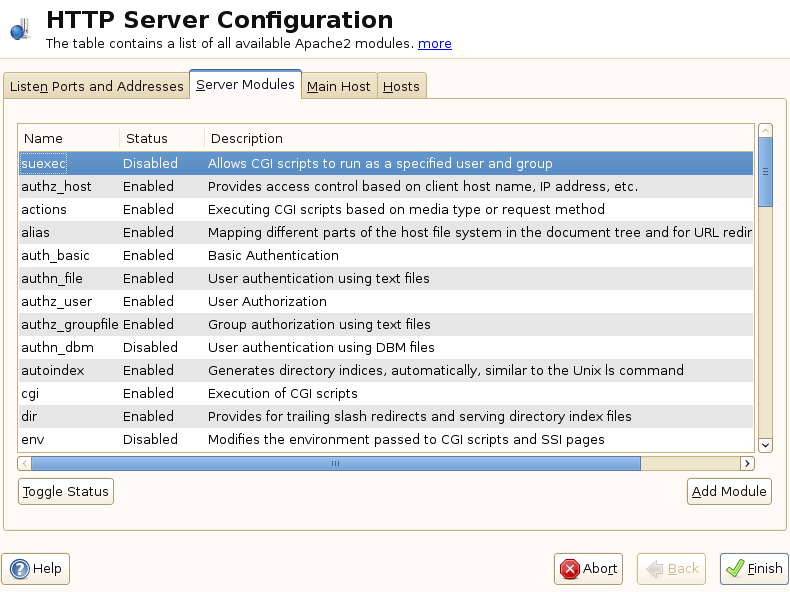Click the vertical scrollbar up arrow
This screenshot has height=592, width=790.
(765, 131)
